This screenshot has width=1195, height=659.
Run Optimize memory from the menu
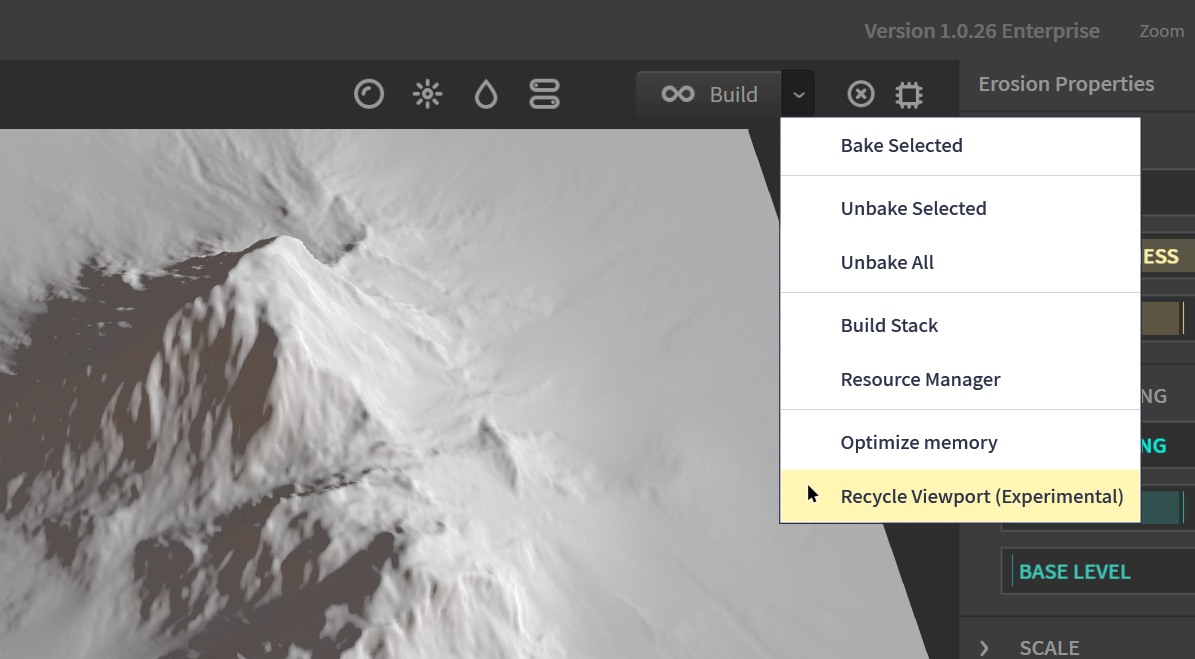click(918, 443)
